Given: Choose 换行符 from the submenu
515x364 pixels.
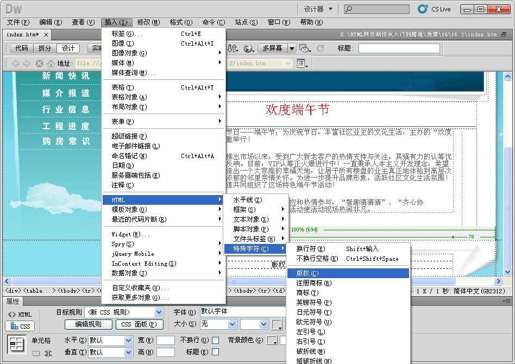Looking at the screenshot, I should click(348, 249).
